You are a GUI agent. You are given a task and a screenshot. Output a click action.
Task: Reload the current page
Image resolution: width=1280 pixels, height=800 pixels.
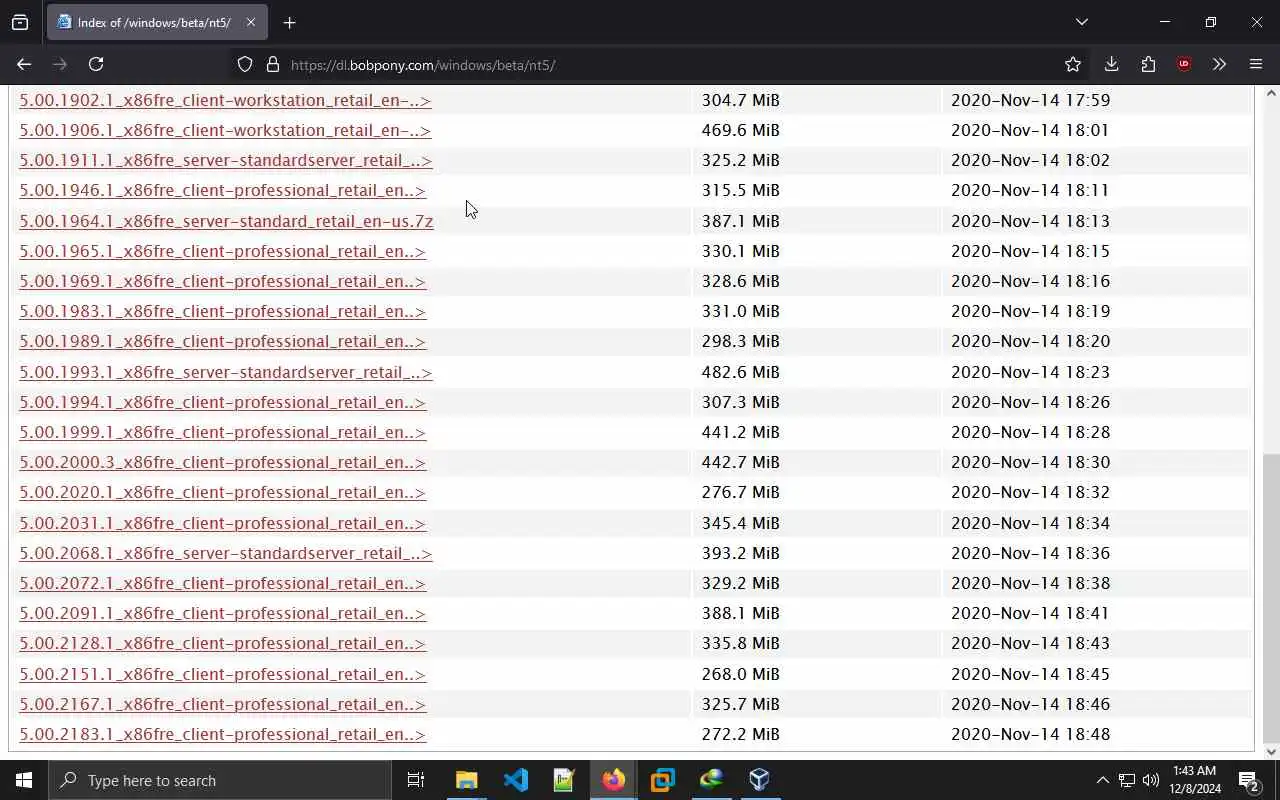point(96,64)
